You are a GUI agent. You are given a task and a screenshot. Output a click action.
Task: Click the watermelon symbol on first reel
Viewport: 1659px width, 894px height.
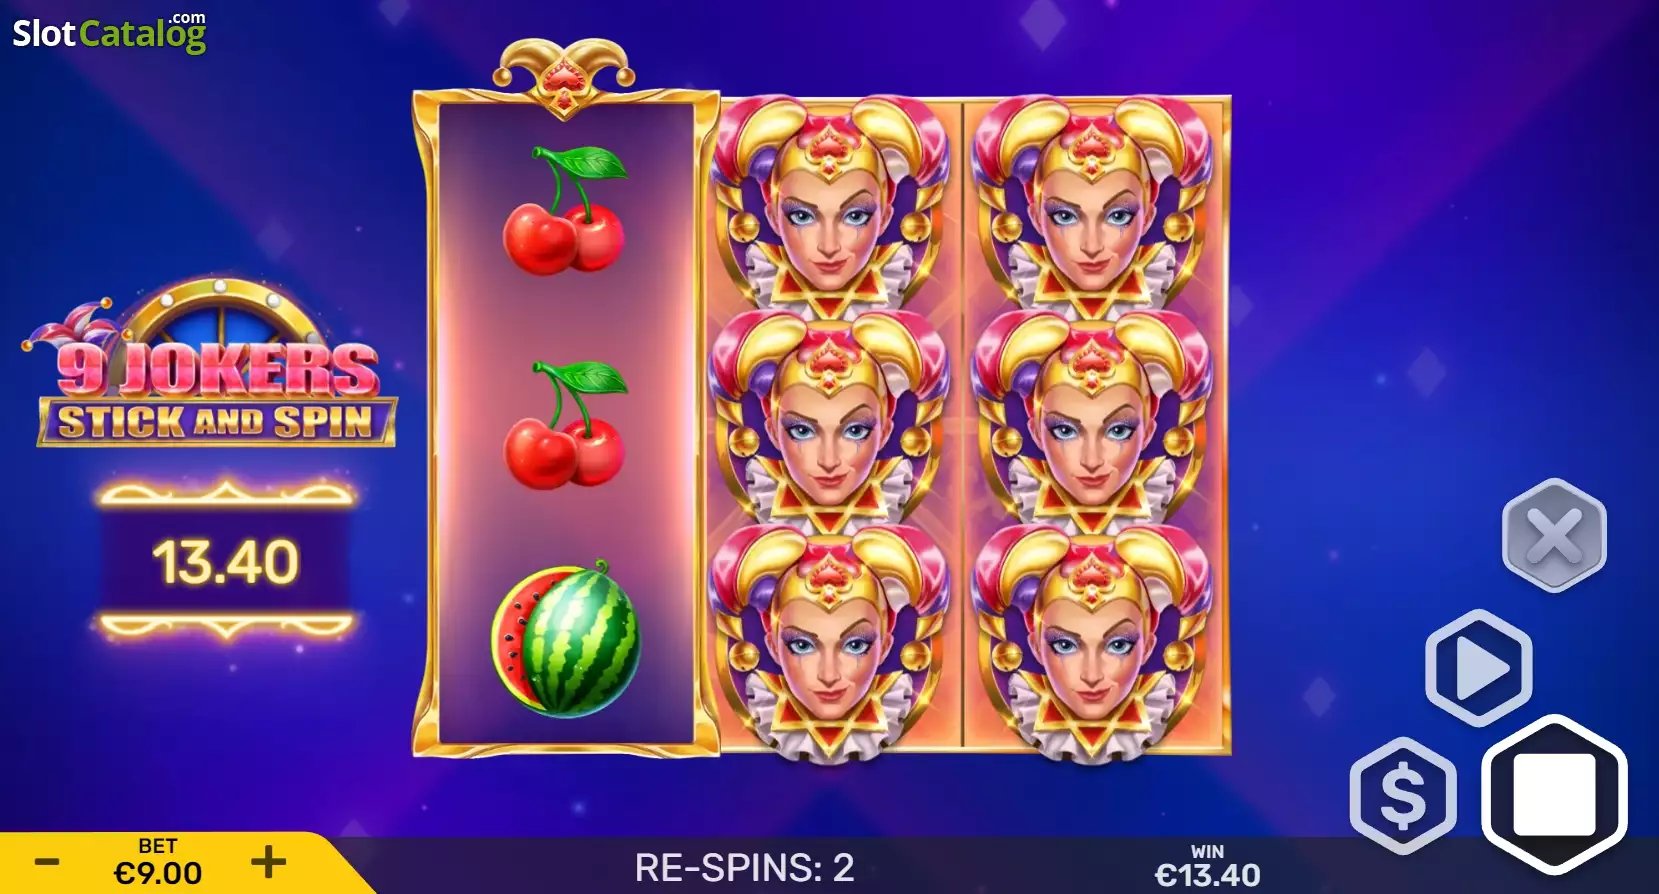click(x=565, y=638)
